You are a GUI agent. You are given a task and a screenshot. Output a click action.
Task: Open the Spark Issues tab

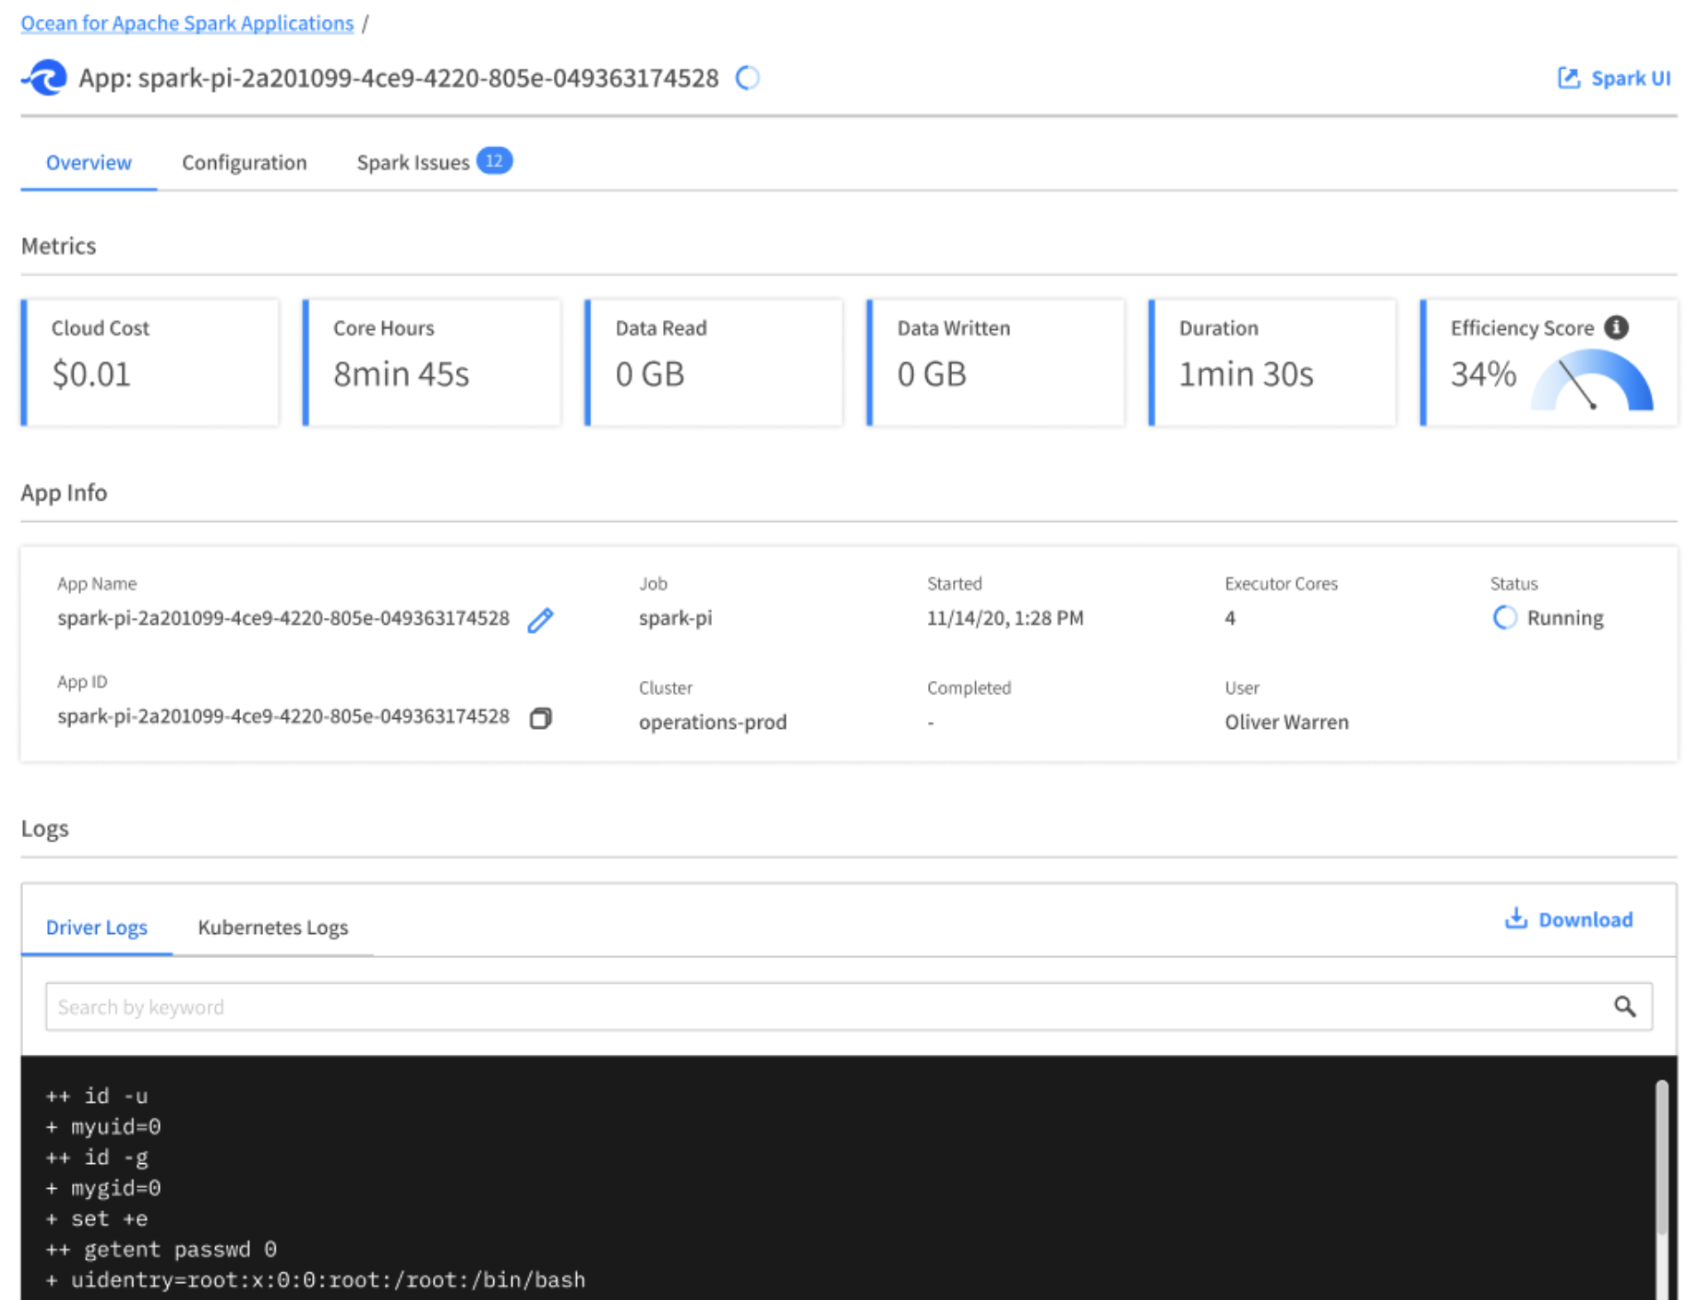[412, 163]
